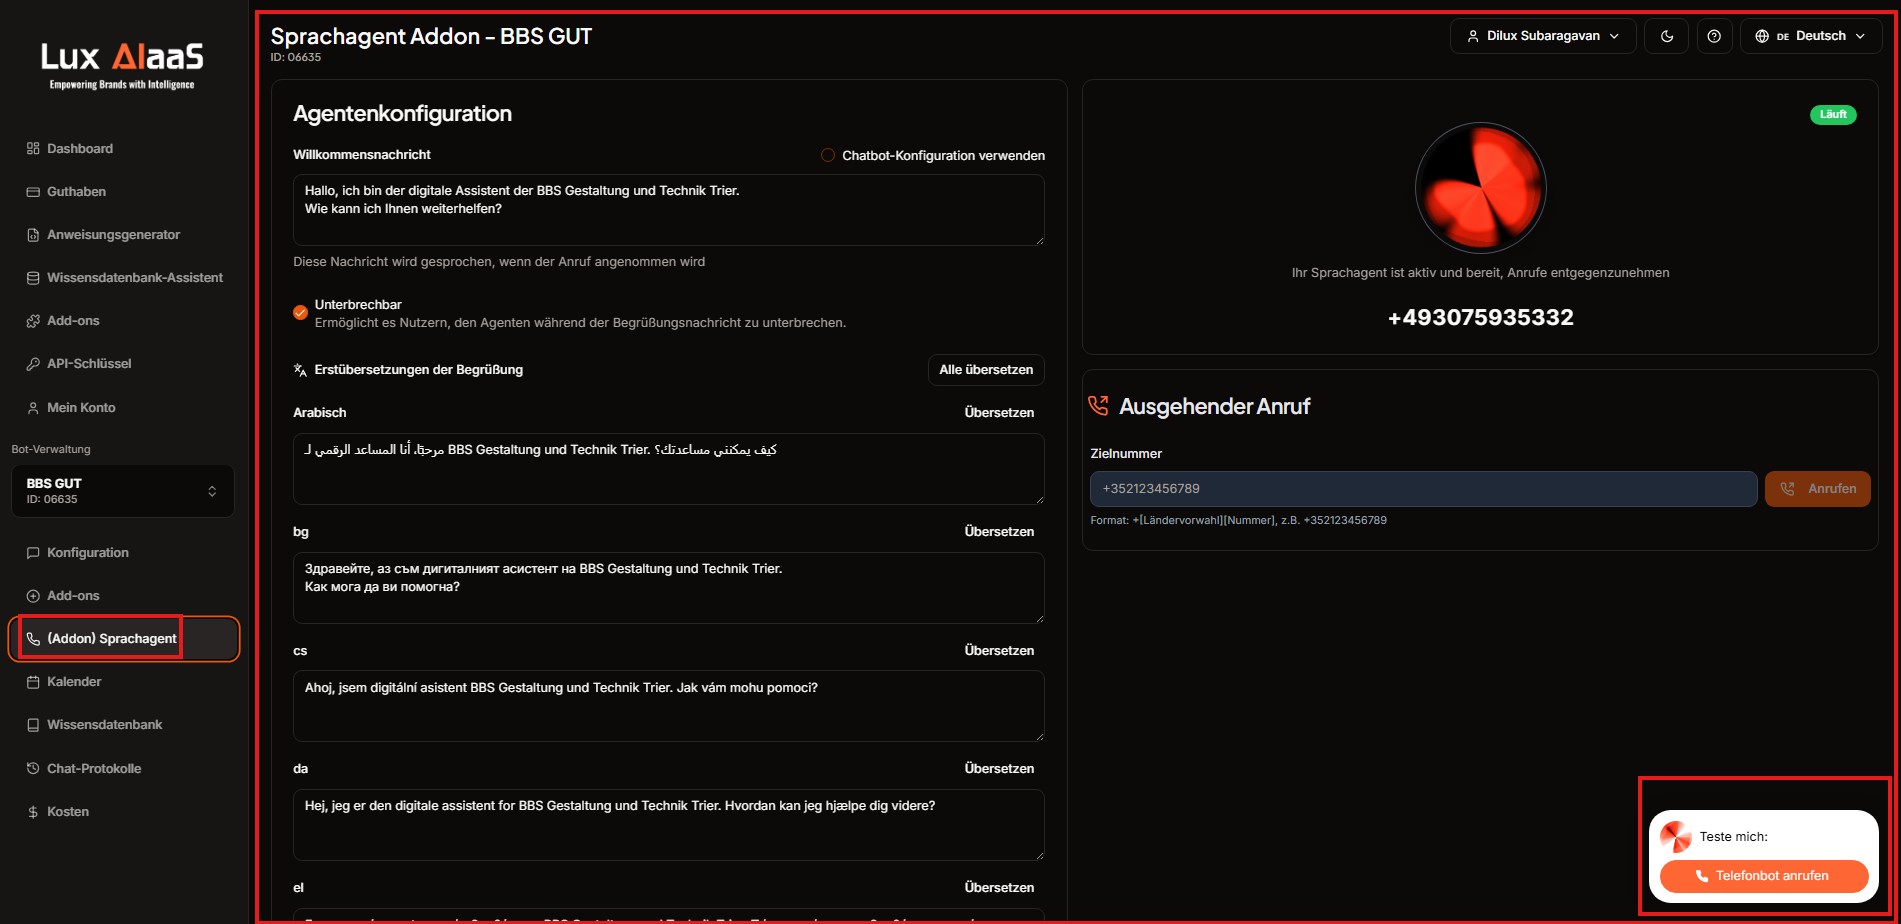Image resolution: width=1901 pixels, height=924 pixels.
Task: Open Kalender in the sidebar
Action: tap(74, 682)
